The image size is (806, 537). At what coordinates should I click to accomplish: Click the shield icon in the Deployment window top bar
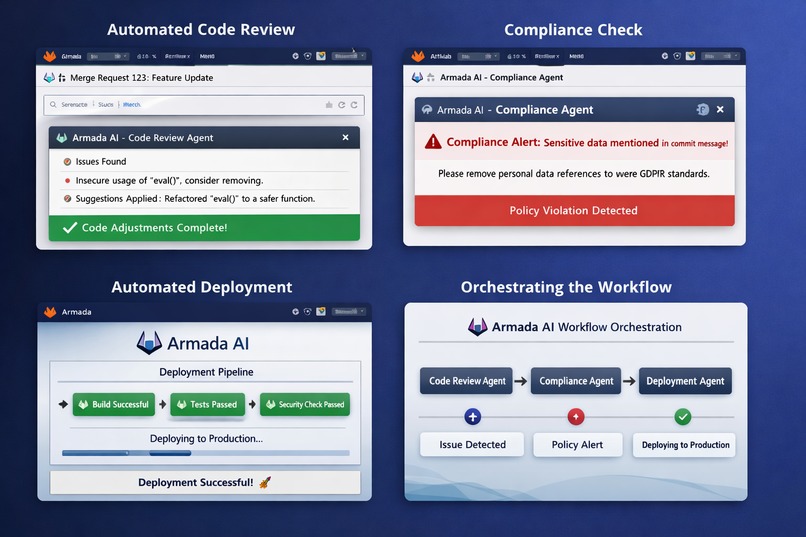point(307,311)
